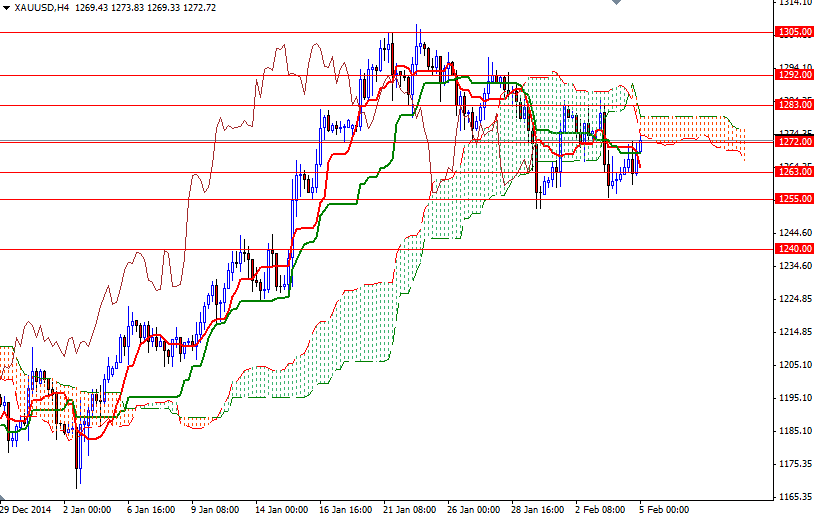This screenshot has width=814, height=516.
Task: Select the 1292.00 red price label
Action: (794, 74)
